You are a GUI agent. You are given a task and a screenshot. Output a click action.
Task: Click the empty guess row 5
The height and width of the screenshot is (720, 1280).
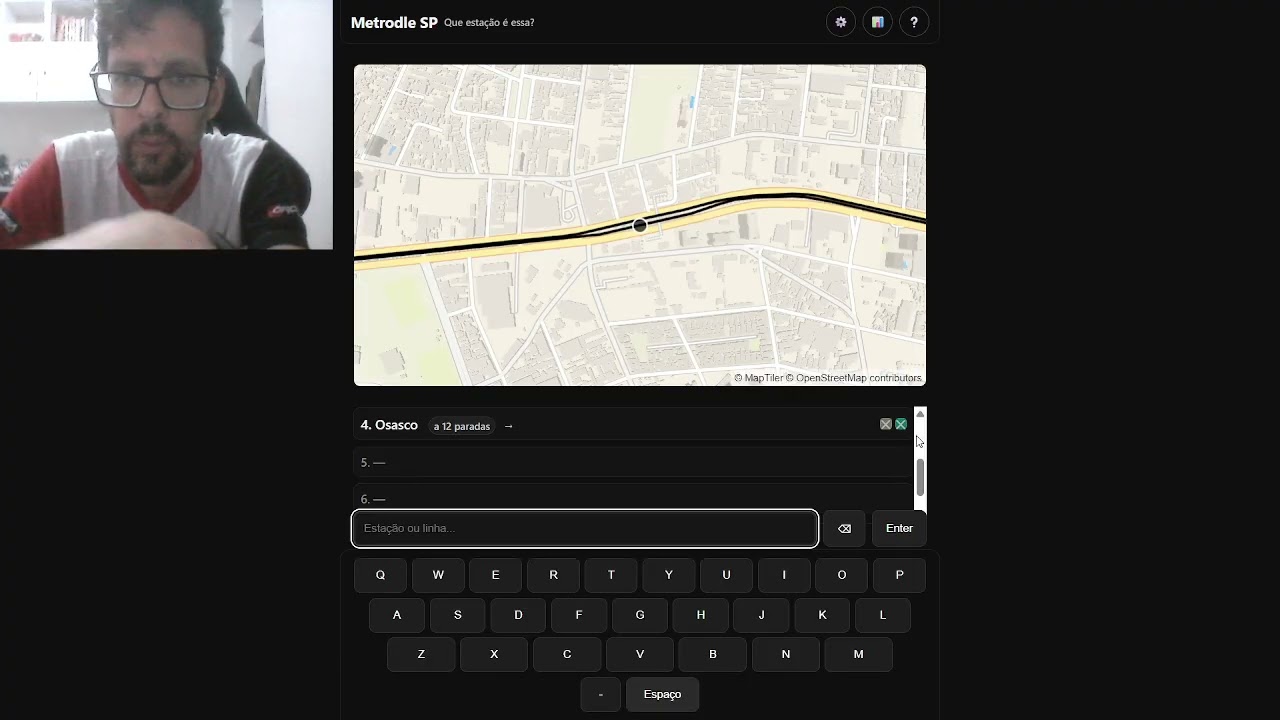pyautogui.click(x=634, y=462)
